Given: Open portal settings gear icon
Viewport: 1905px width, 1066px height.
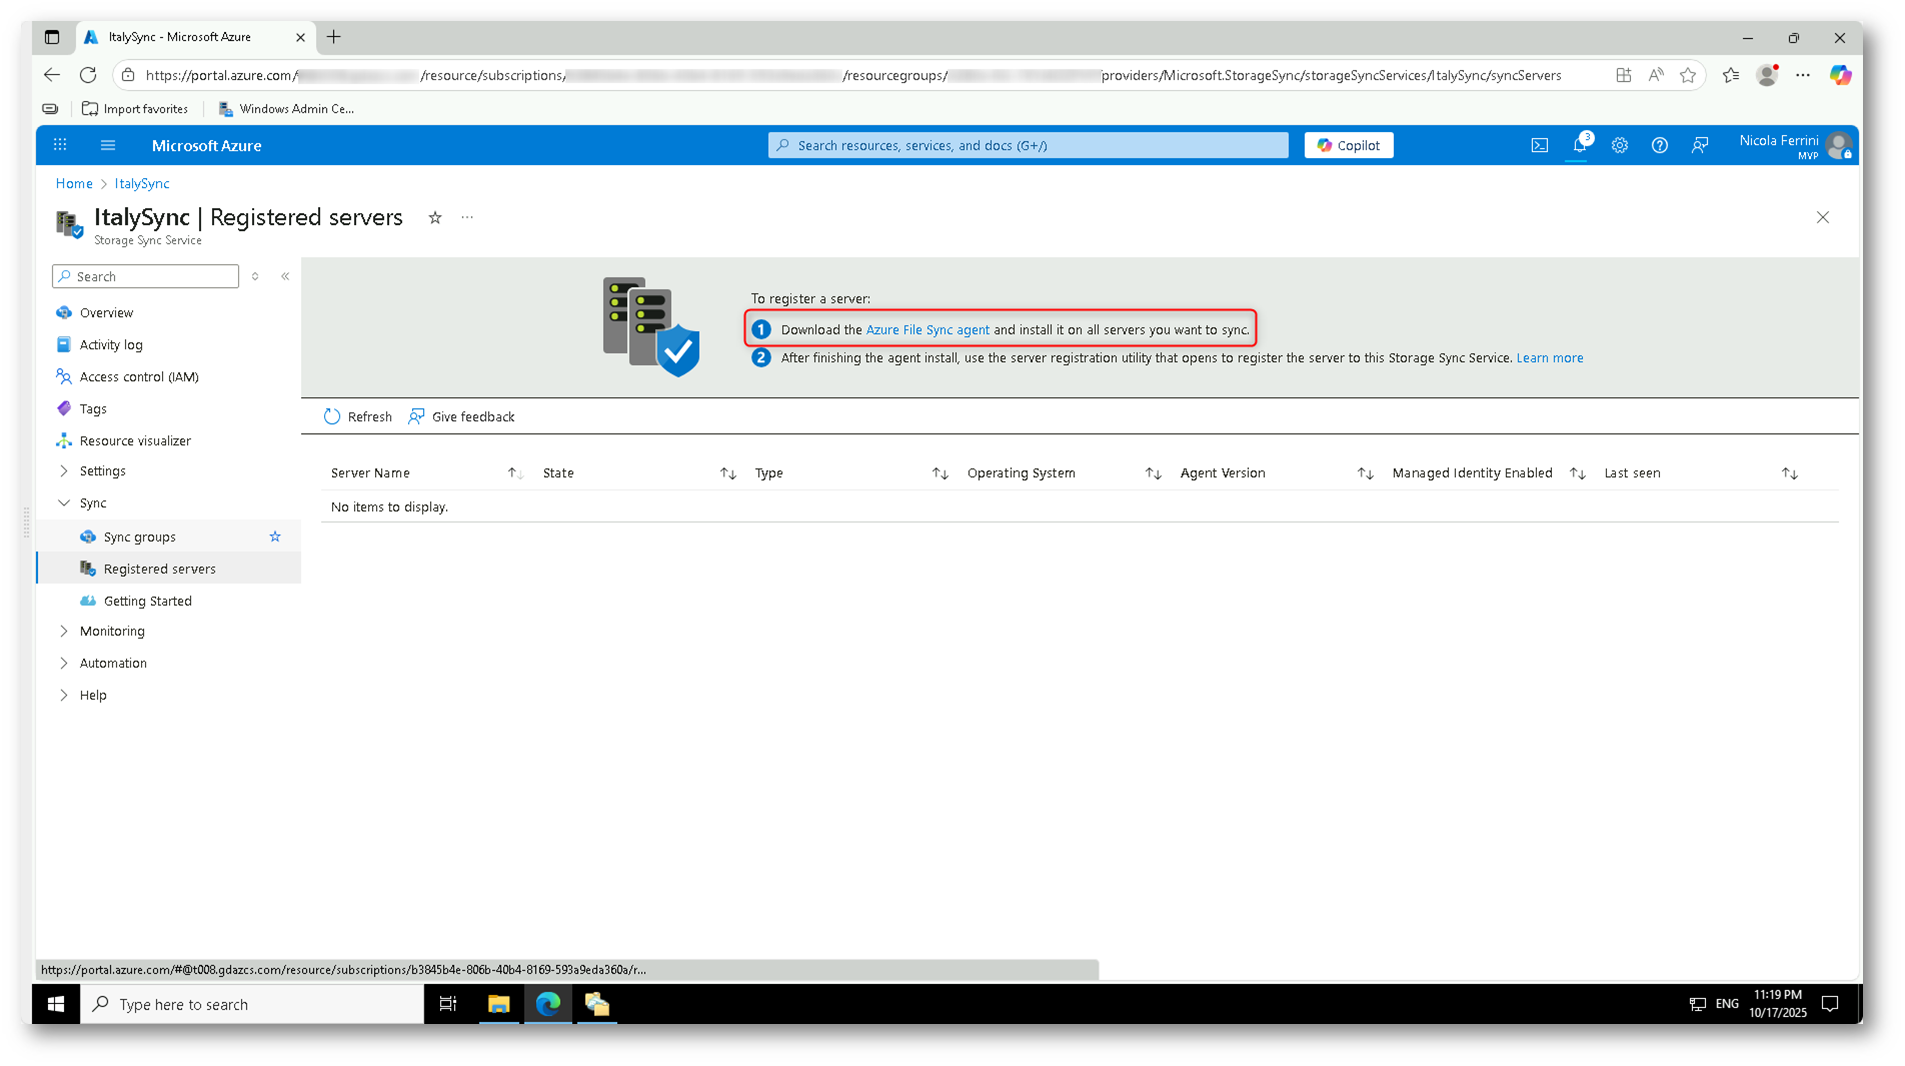Looking at the screenshot, I should [1619, 146].
